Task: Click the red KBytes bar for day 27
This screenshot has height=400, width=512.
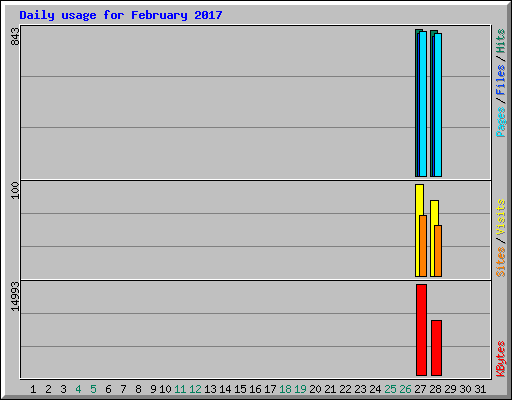Action: pyautogui.click(x=421, y=330)
